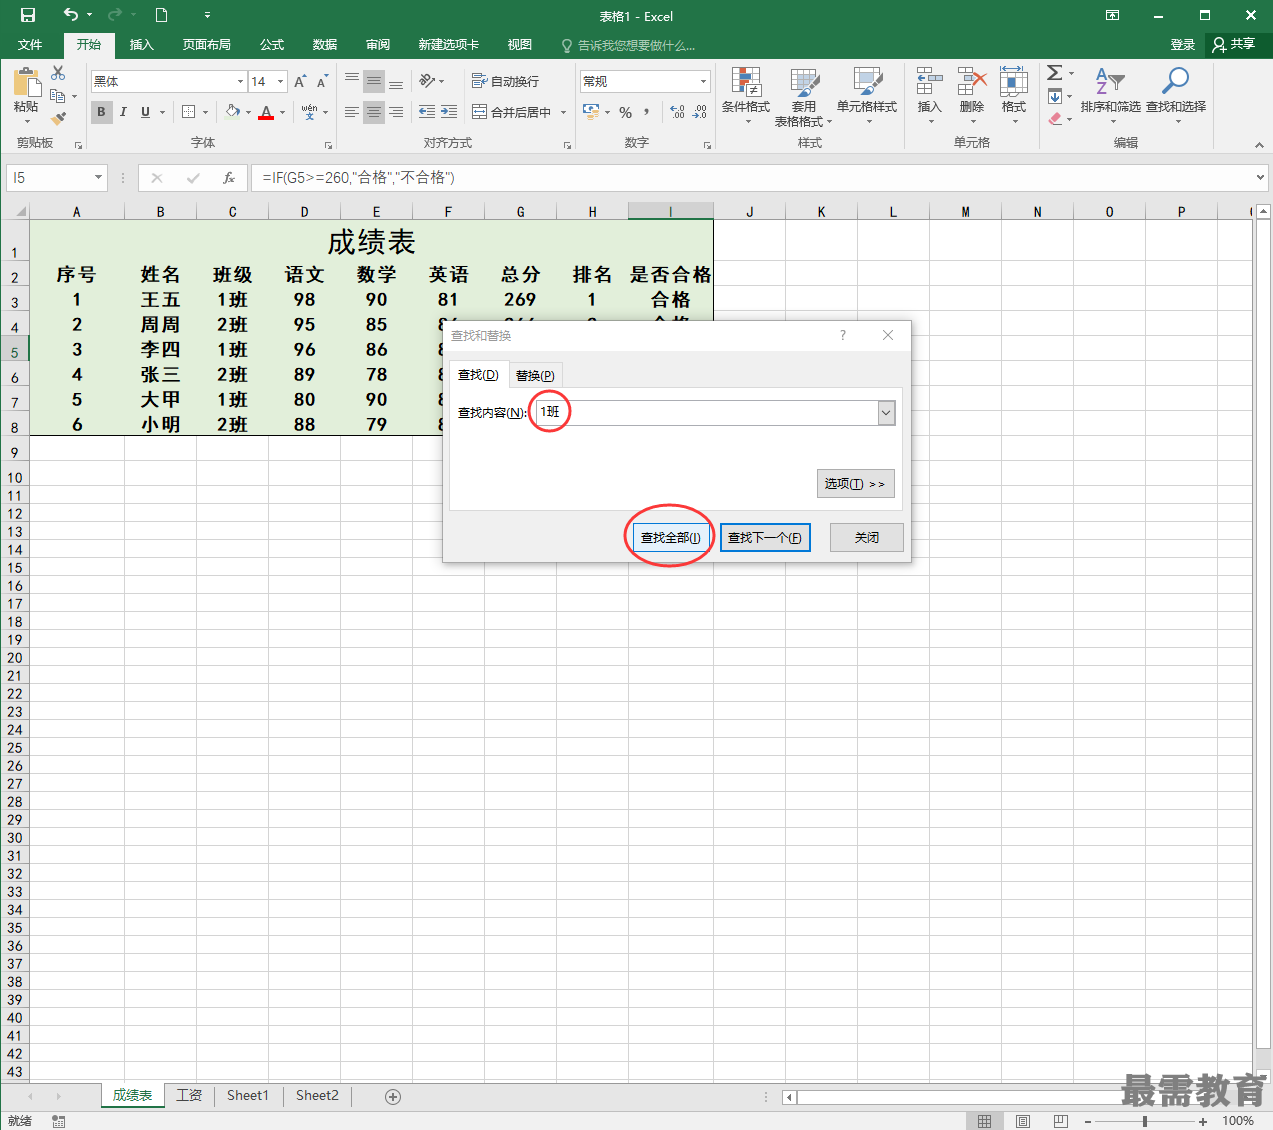This screenshot has height=1130, width=1273.
Task: Click the red font color A swatch
Action: coord(266,112)
